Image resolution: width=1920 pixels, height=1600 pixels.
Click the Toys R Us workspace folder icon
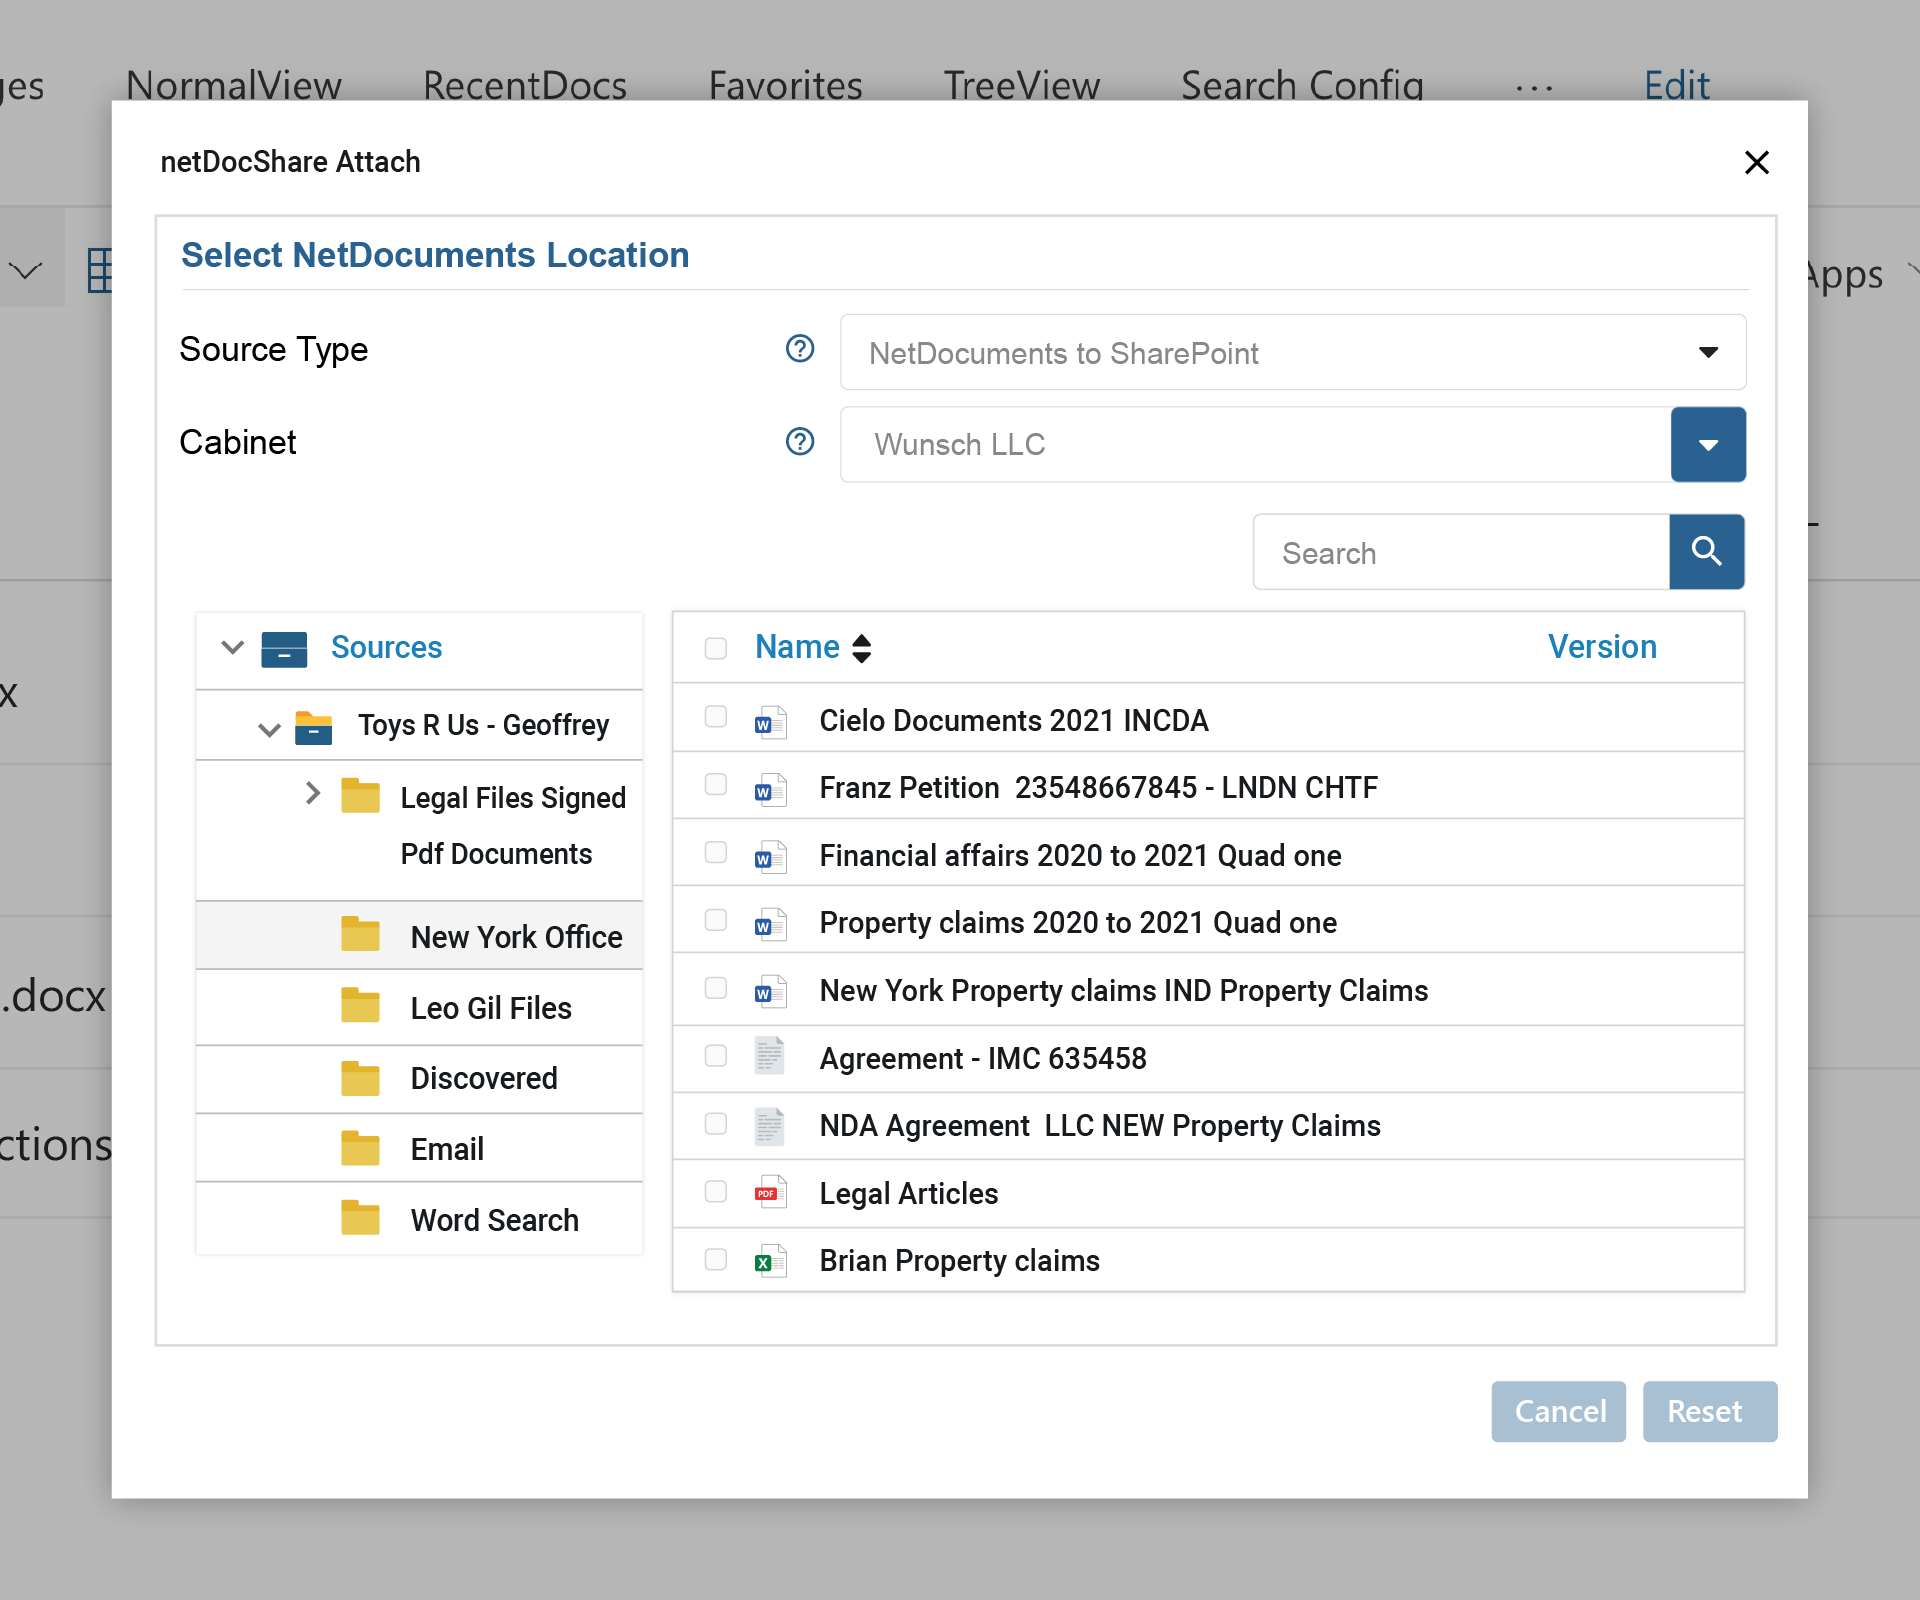pyautogui.click(x=314, y=727)
